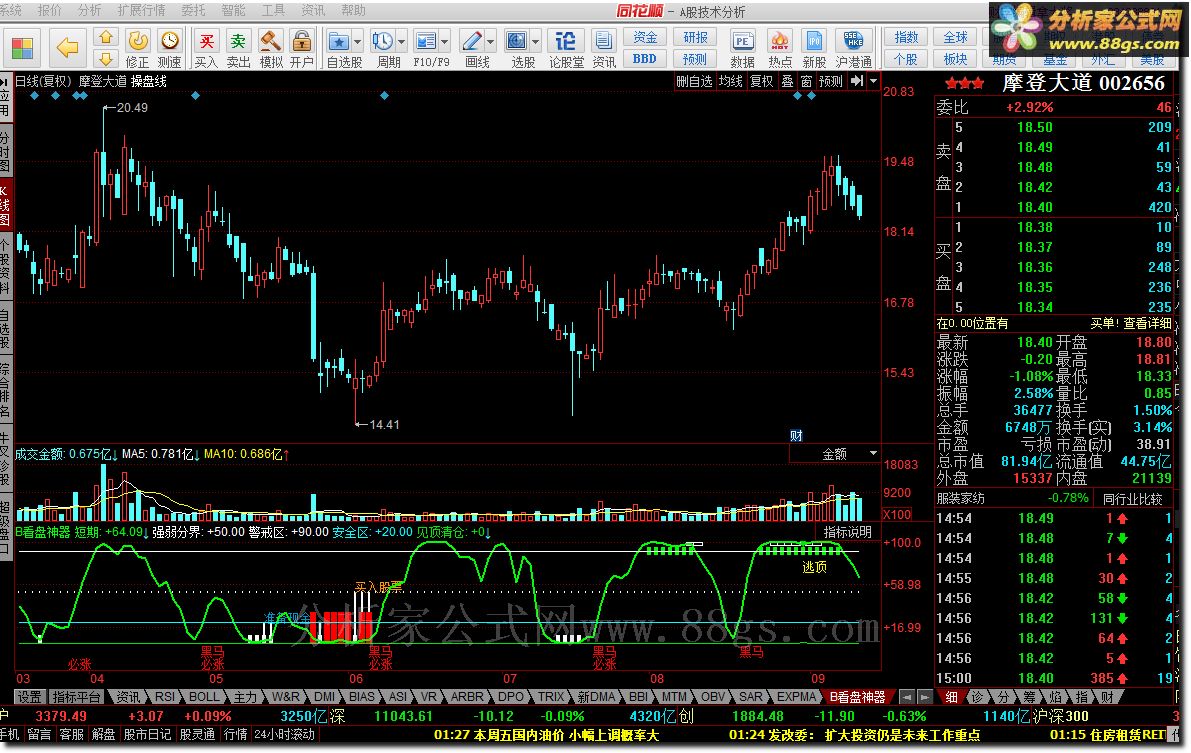Screen dimensions: 1191x753
Task: Open the 资讯 news document icon
Action: 604,41
